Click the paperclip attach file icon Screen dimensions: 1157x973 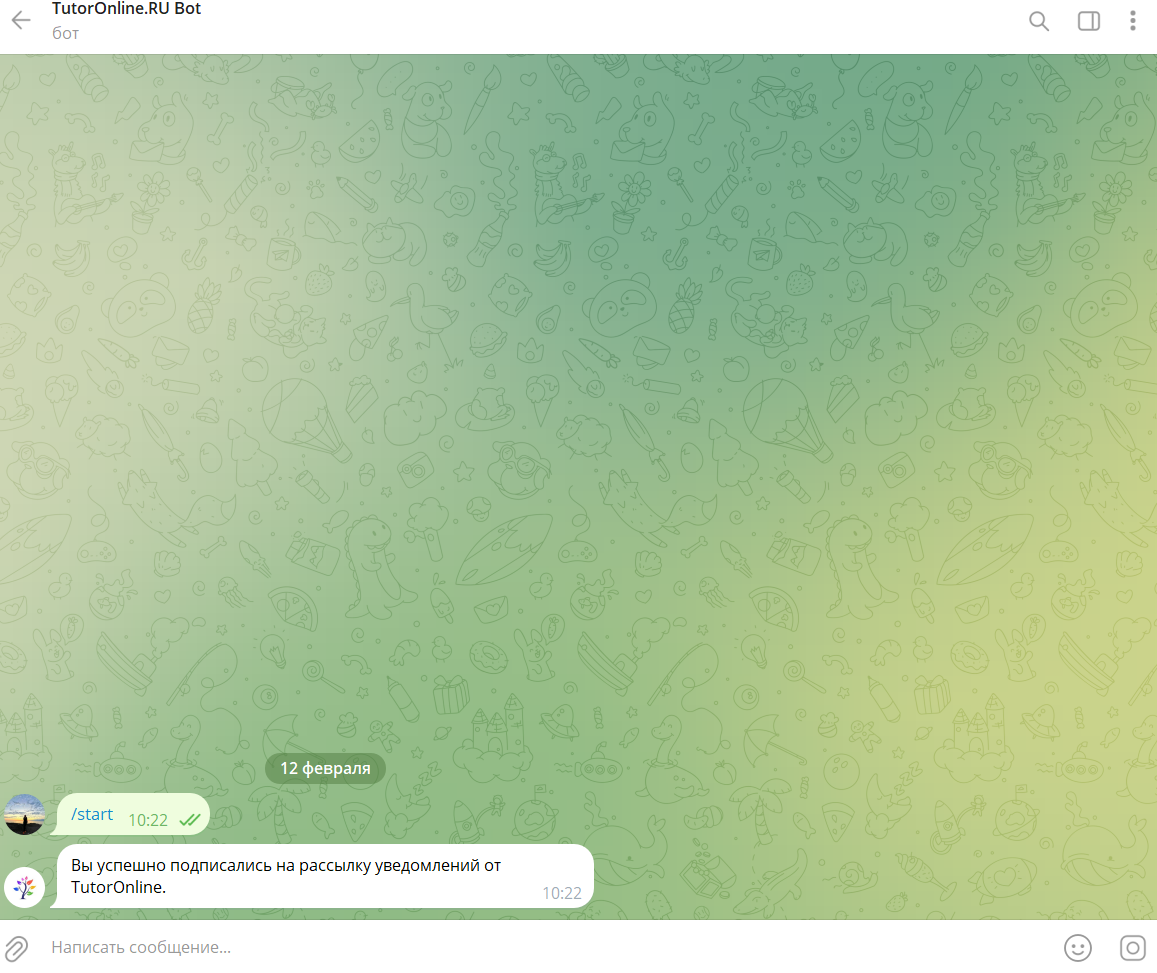(x=16, y=949)
